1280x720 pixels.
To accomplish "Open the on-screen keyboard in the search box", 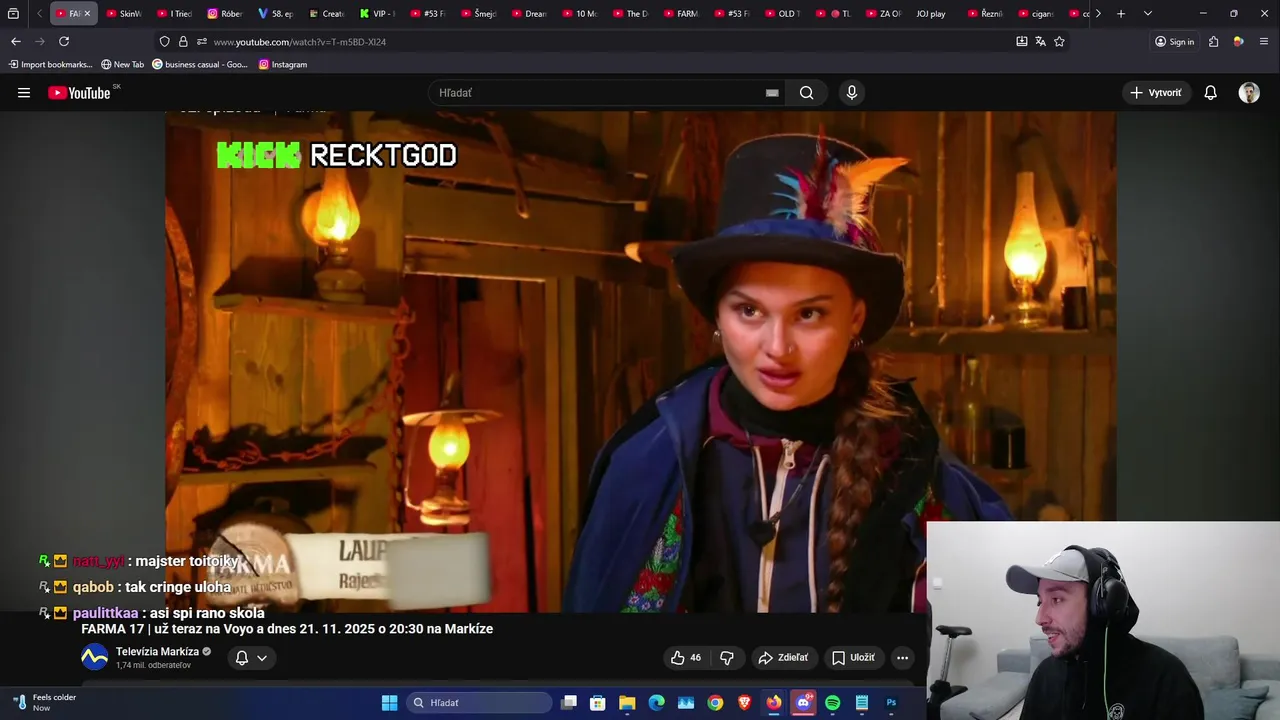I will pos(772,93).
